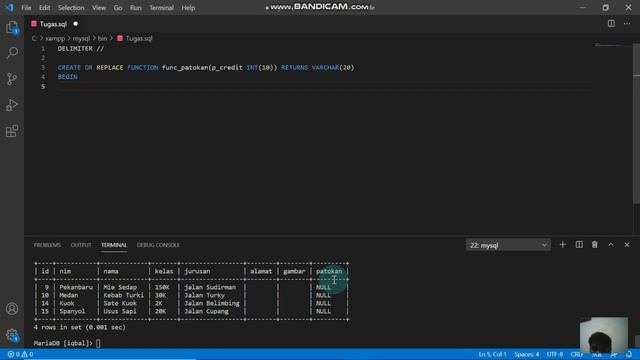640x360 pixels.
Task: Click 'bin' in the breadcrumb path
Action: (102, 38)
